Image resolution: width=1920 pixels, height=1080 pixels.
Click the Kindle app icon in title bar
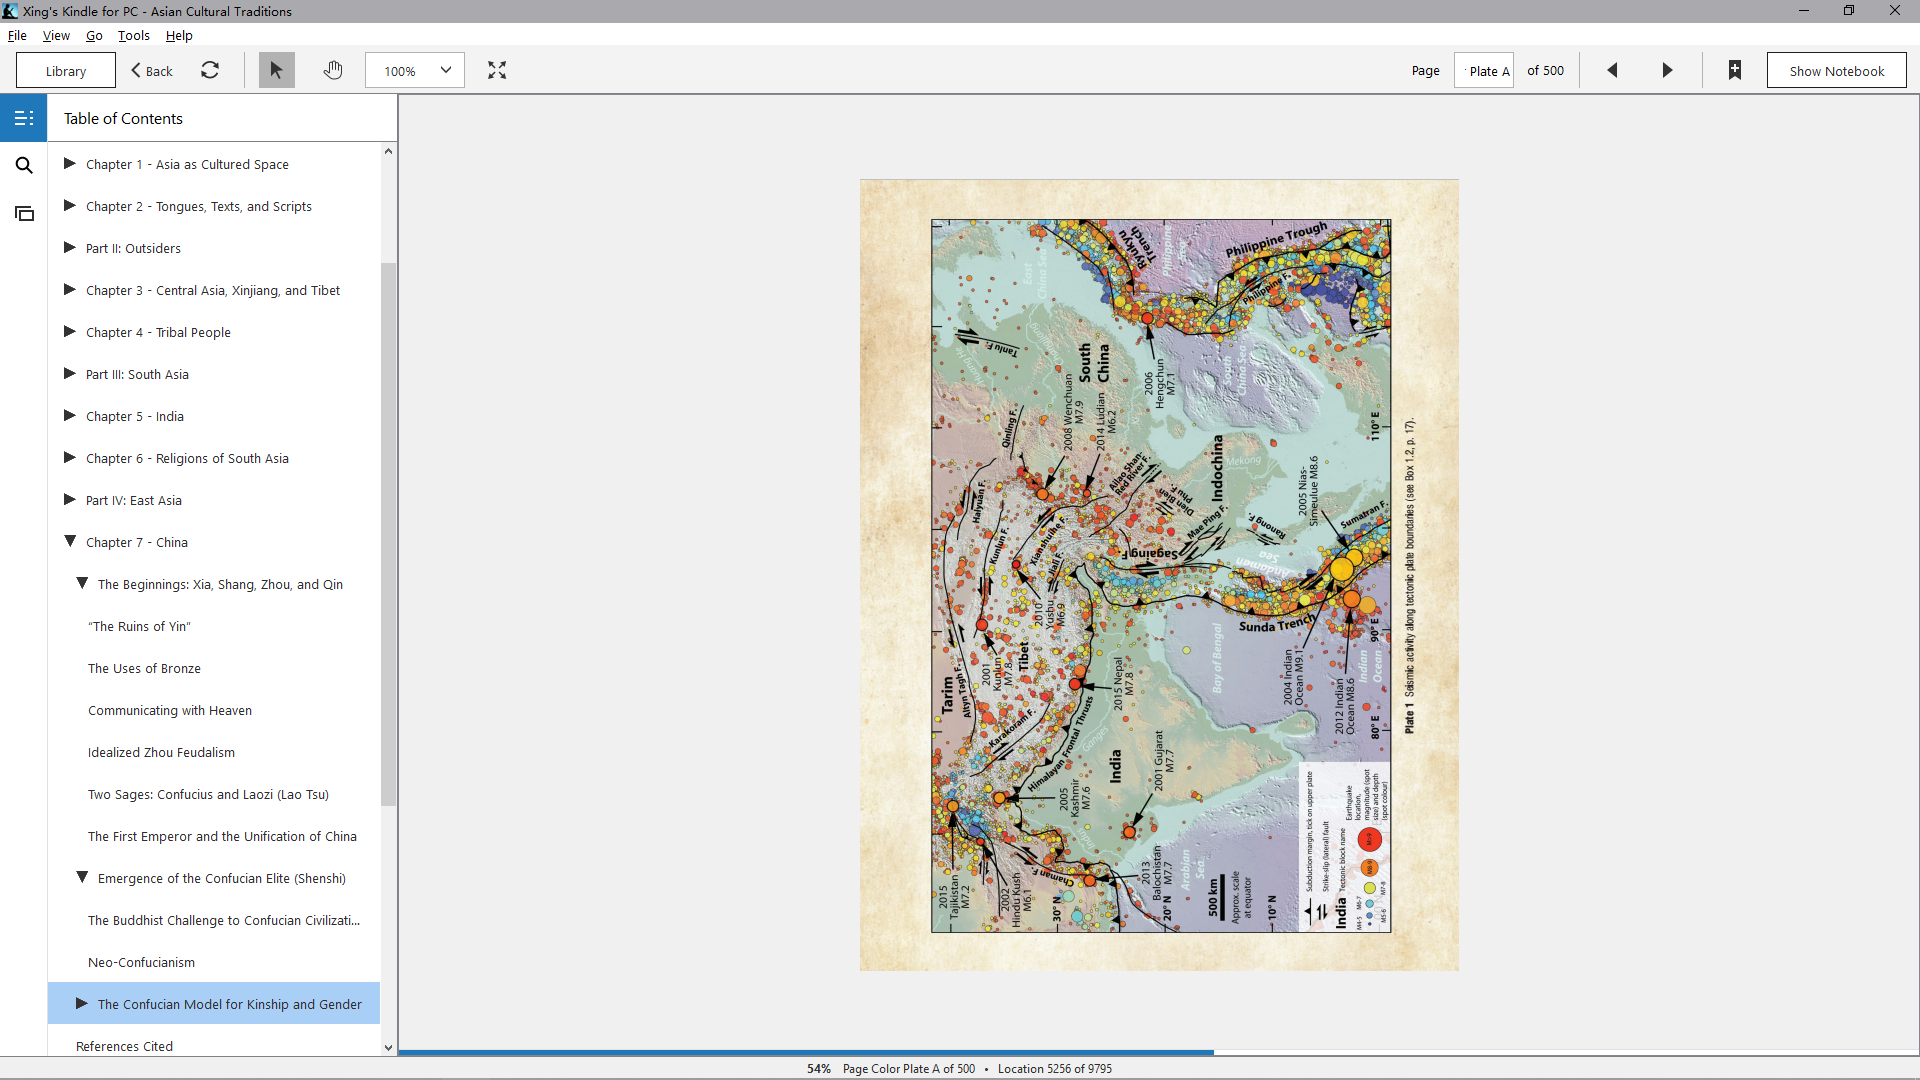click(x=10, y=11)
